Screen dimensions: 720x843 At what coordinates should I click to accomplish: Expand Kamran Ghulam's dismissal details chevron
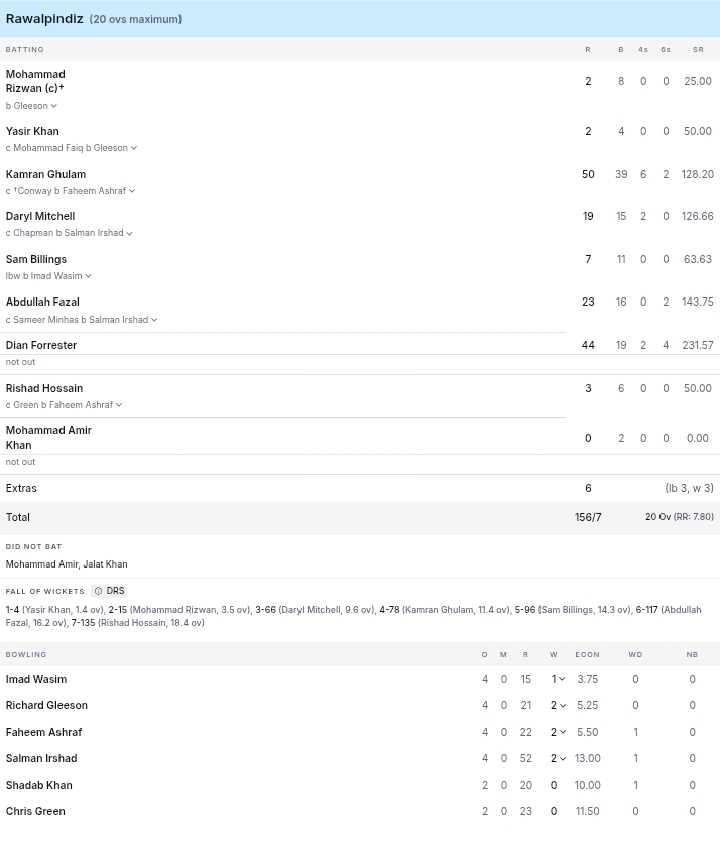click(132, 191)
